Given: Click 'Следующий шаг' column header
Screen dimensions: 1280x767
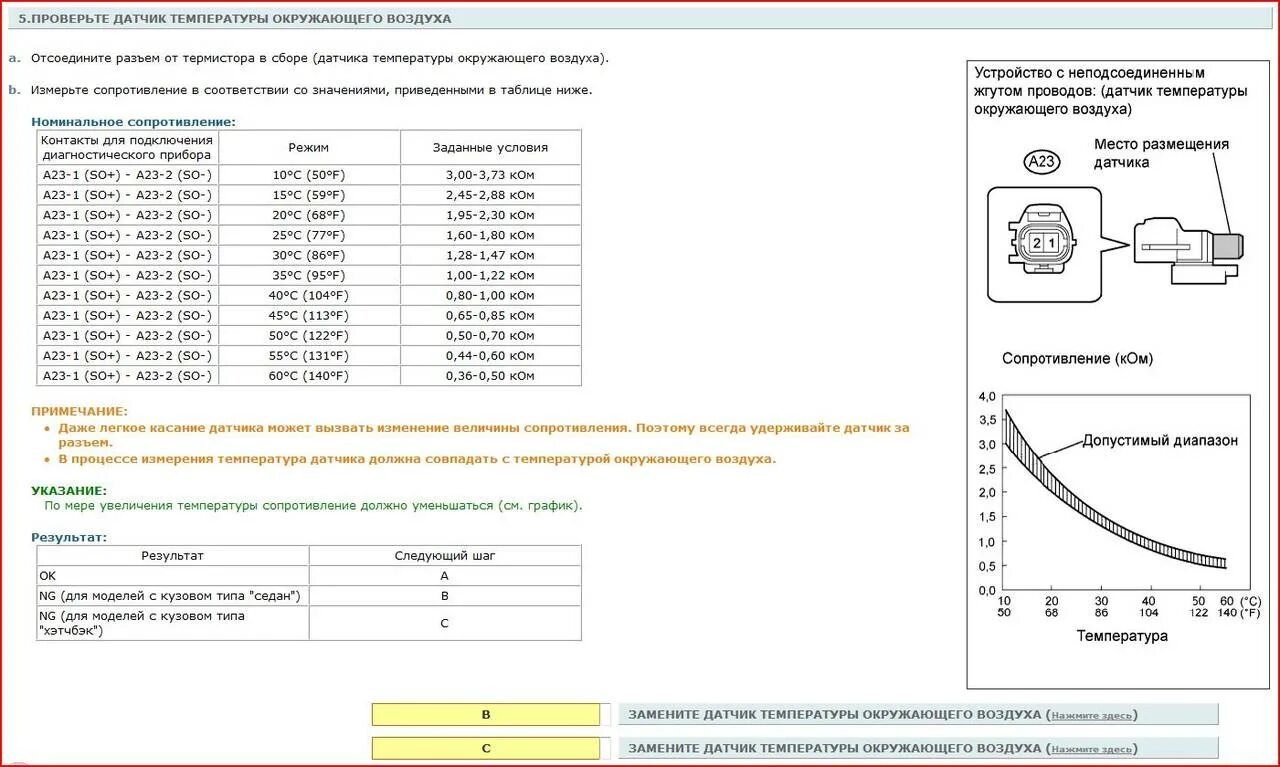Looking at the screenshot, I should (445, 555).
